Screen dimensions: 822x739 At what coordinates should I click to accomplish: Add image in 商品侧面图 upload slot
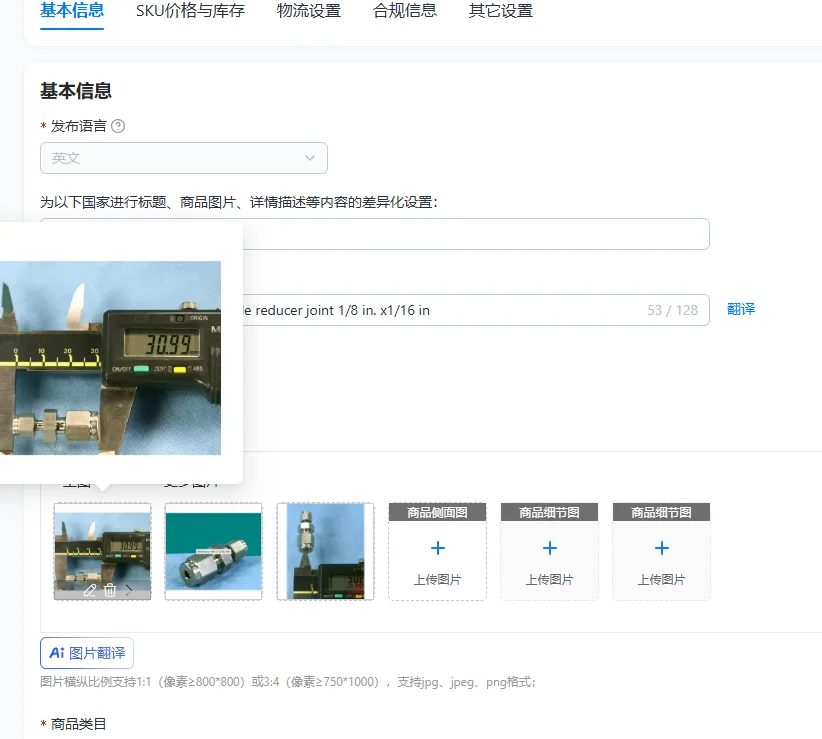(437, 551)
